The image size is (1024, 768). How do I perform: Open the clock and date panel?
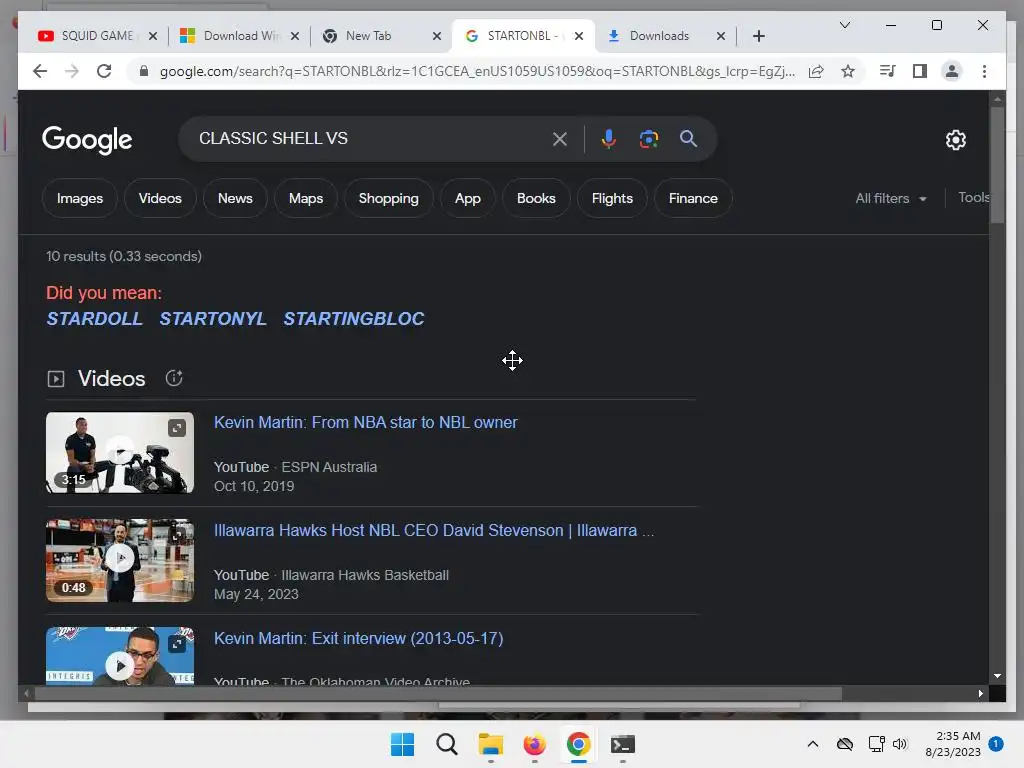(952, 744)
